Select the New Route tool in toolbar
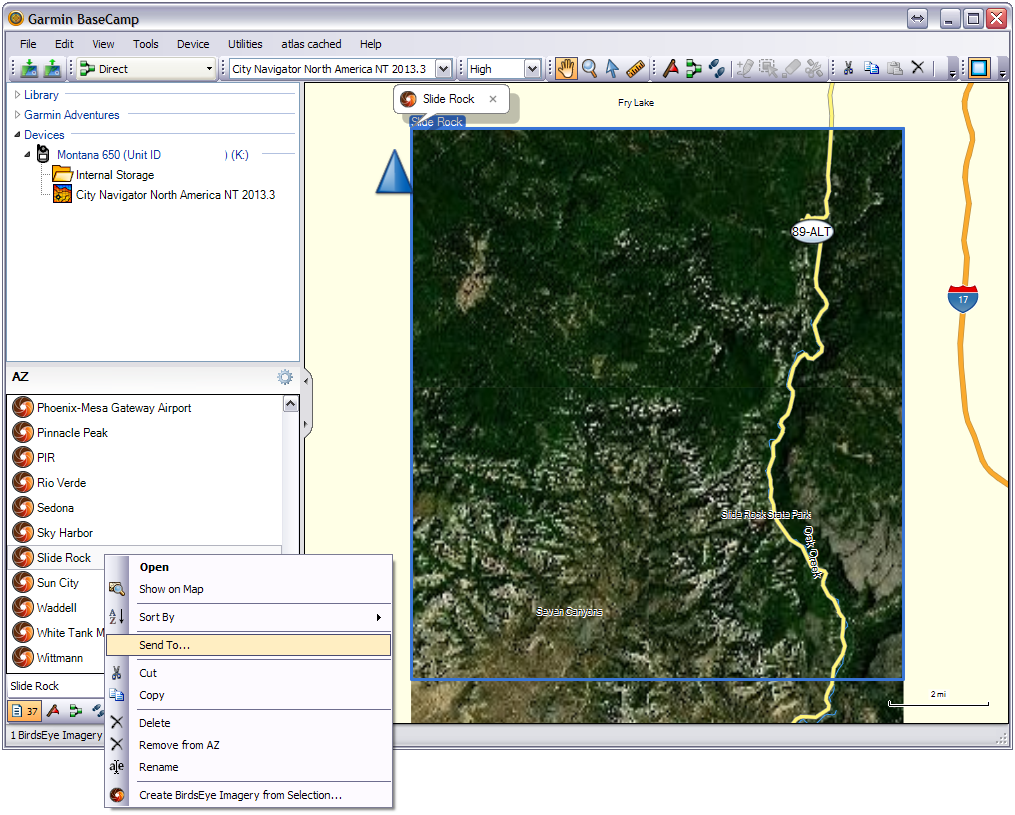 (x=694, y=69)
